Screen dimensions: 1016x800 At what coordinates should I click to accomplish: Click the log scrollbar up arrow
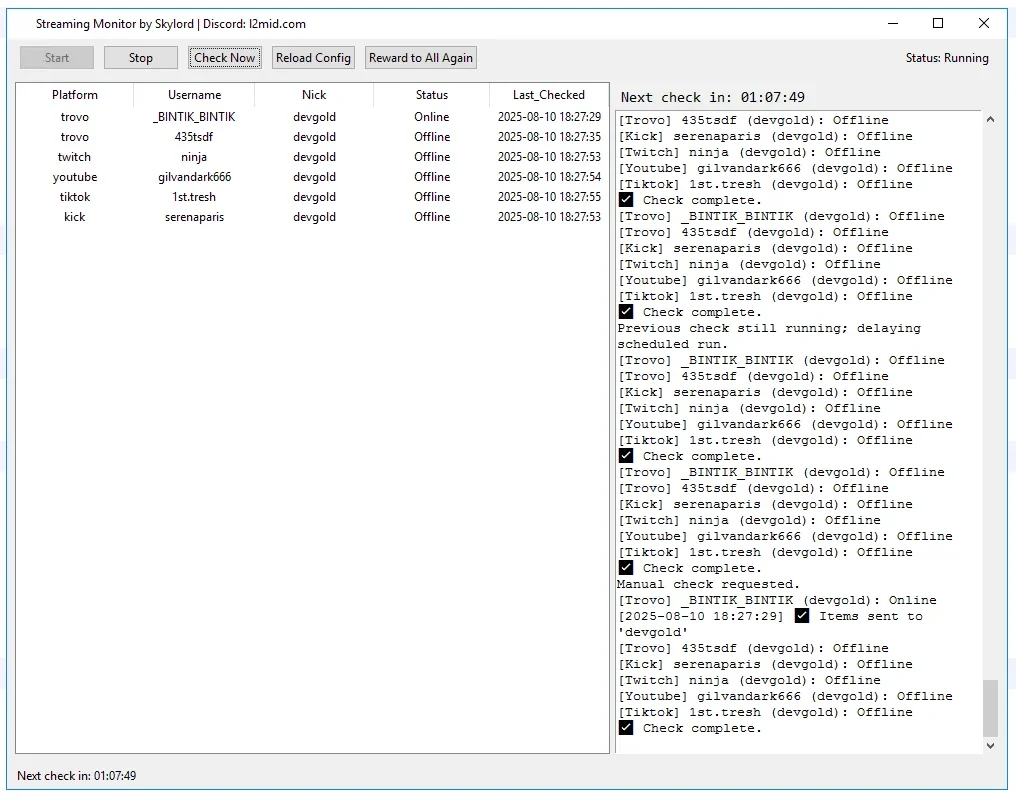(x=990, y=119)
